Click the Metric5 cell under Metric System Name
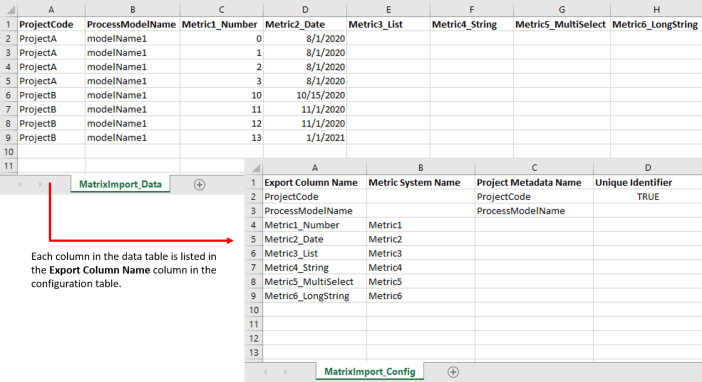The height and width of the screenshot is (382, 702). coord(420,282)
